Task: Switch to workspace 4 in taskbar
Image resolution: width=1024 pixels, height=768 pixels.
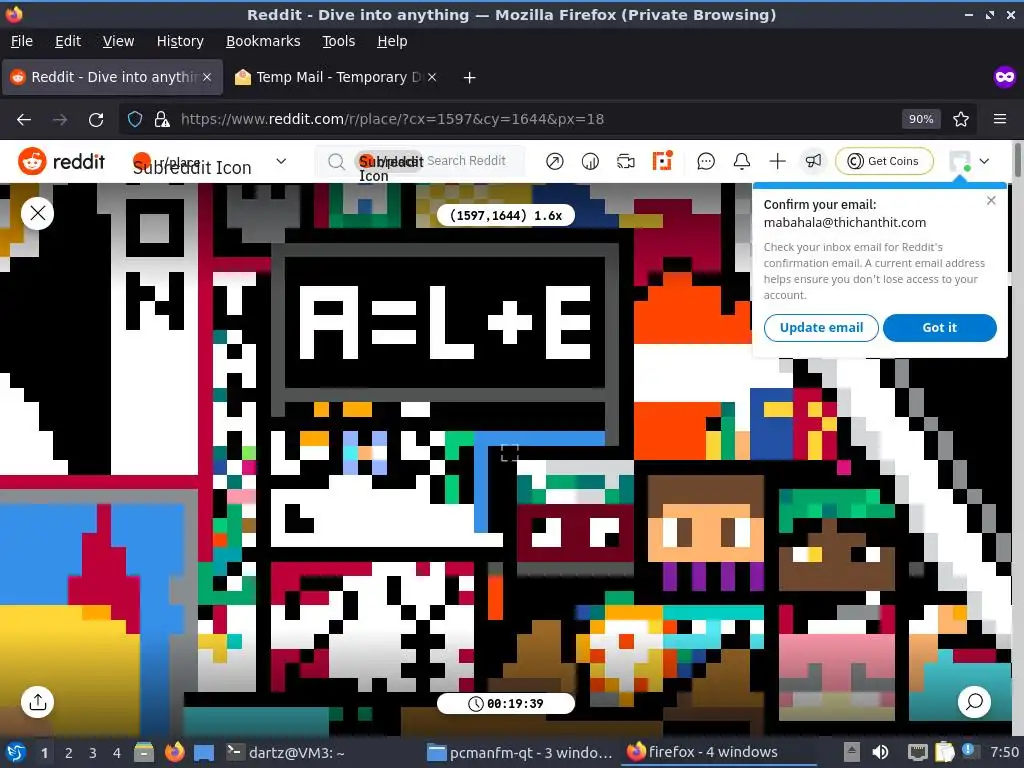Action: click(x=116, y=753)
